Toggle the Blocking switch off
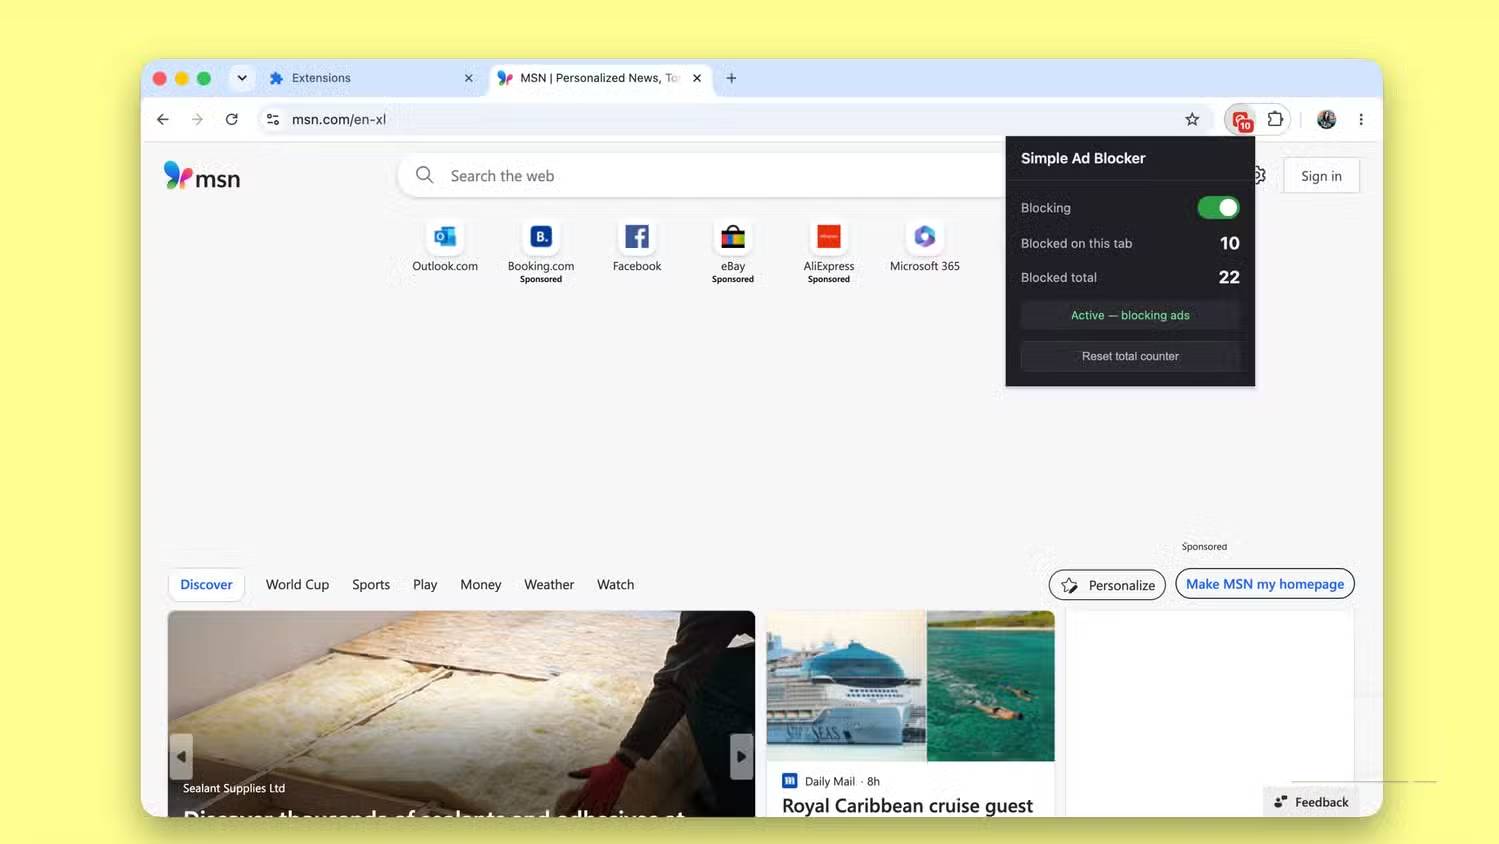This screenshot has height=844, width=1499. 1218,207
